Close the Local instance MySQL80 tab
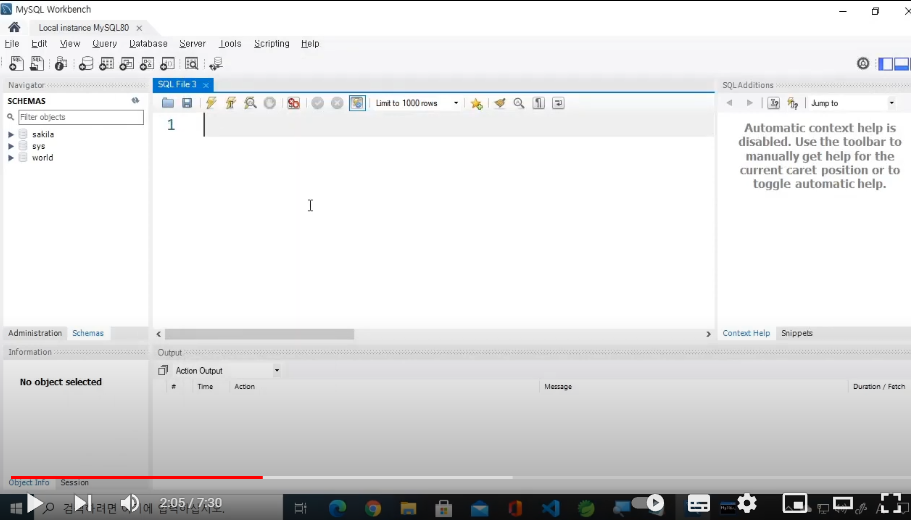This screenshot has height=520, width=911. tap(139, 28)
